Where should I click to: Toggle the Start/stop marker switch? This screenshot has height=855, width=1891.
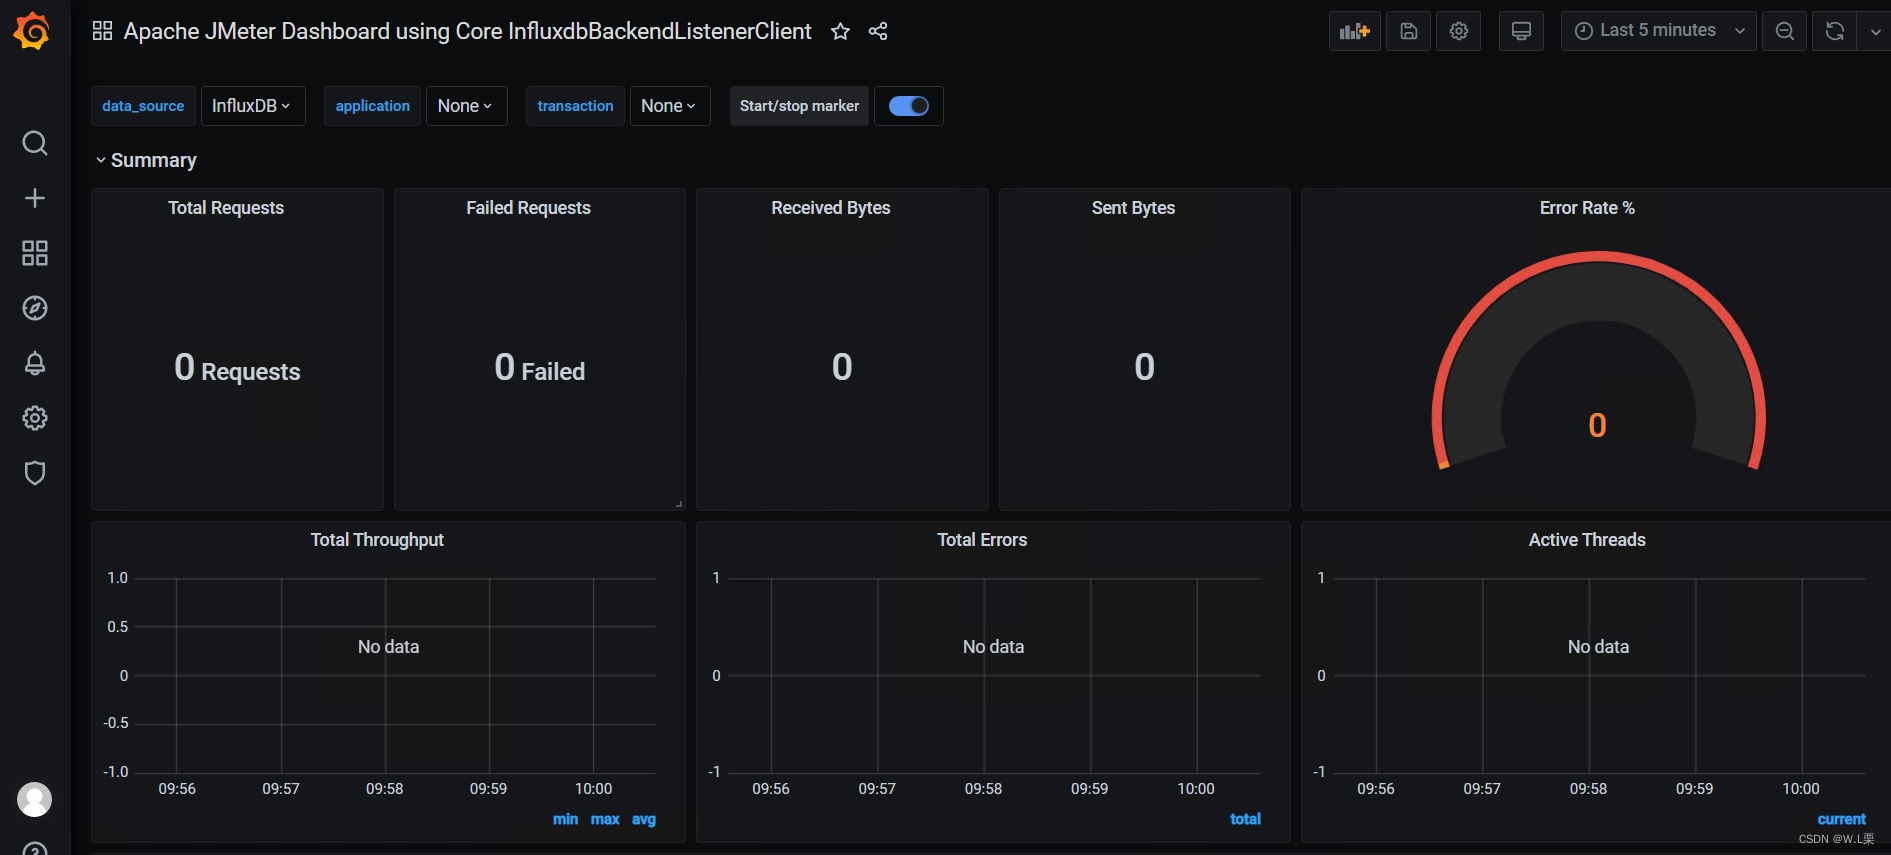(909, 106)
